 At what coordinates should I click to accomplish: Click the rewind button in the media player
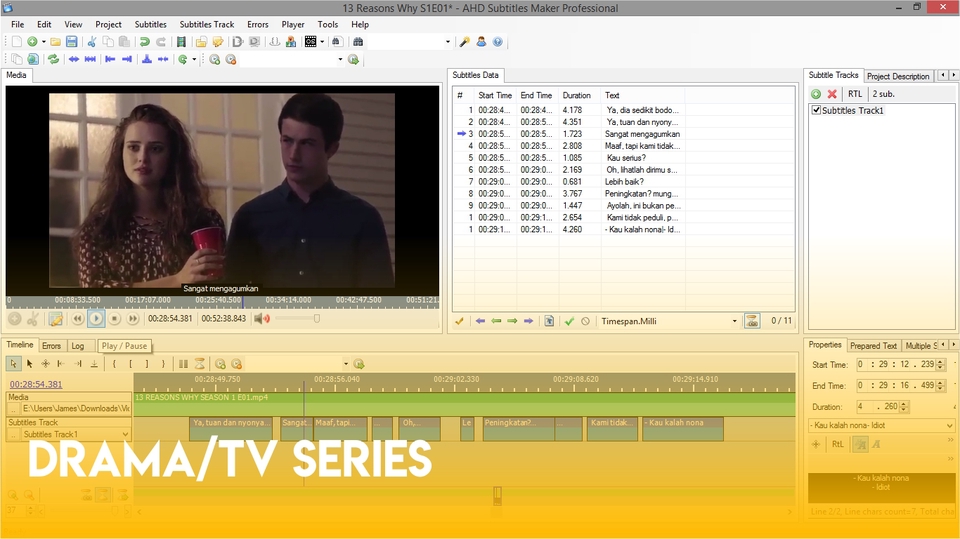tap(77, 318)
